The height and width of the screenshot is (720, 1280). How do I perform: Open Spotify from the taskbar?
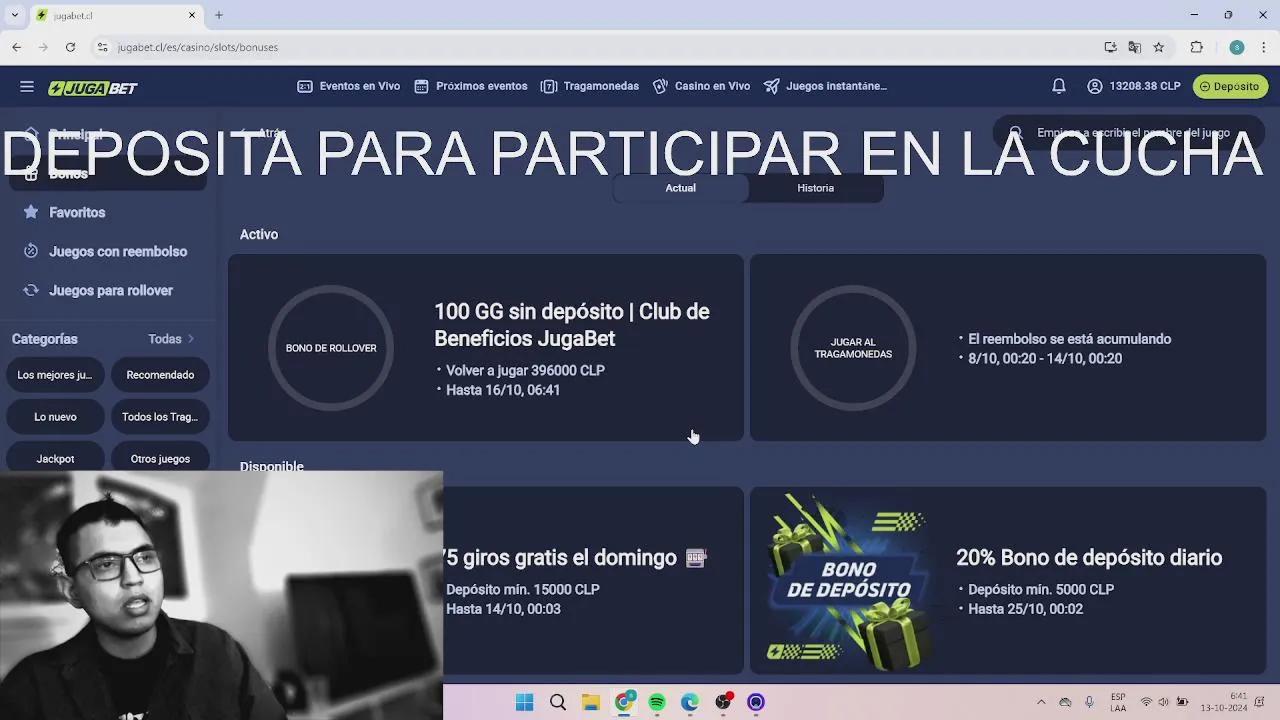point(657,702)
